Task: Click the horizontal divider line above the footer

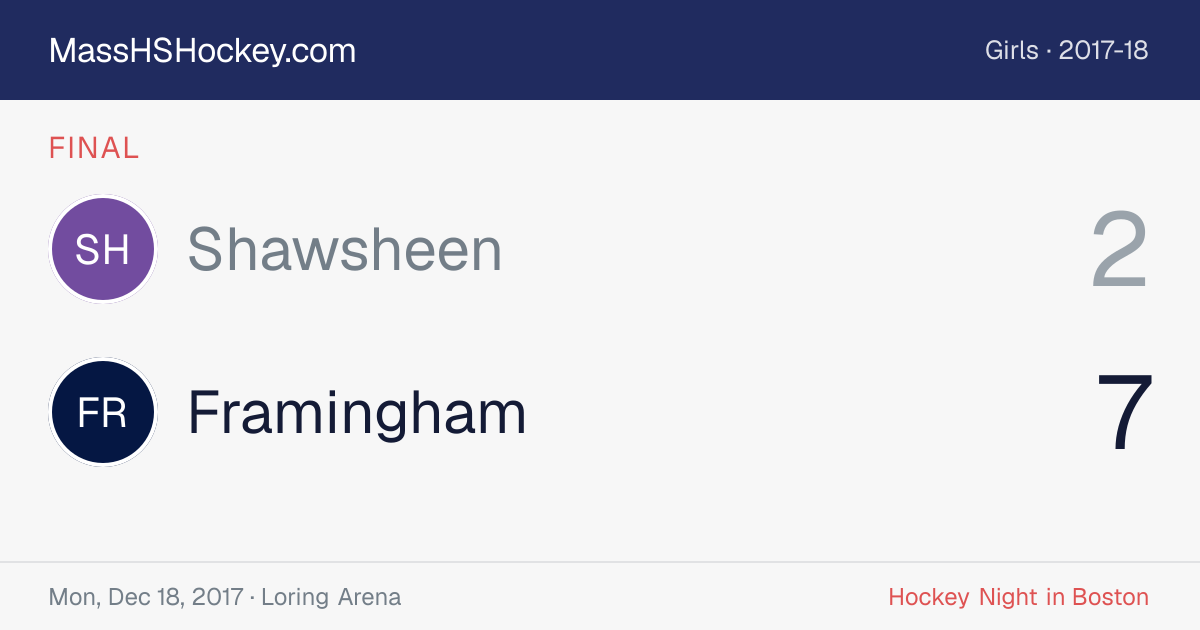Action: pyautogui.click(x=600, y=562)
